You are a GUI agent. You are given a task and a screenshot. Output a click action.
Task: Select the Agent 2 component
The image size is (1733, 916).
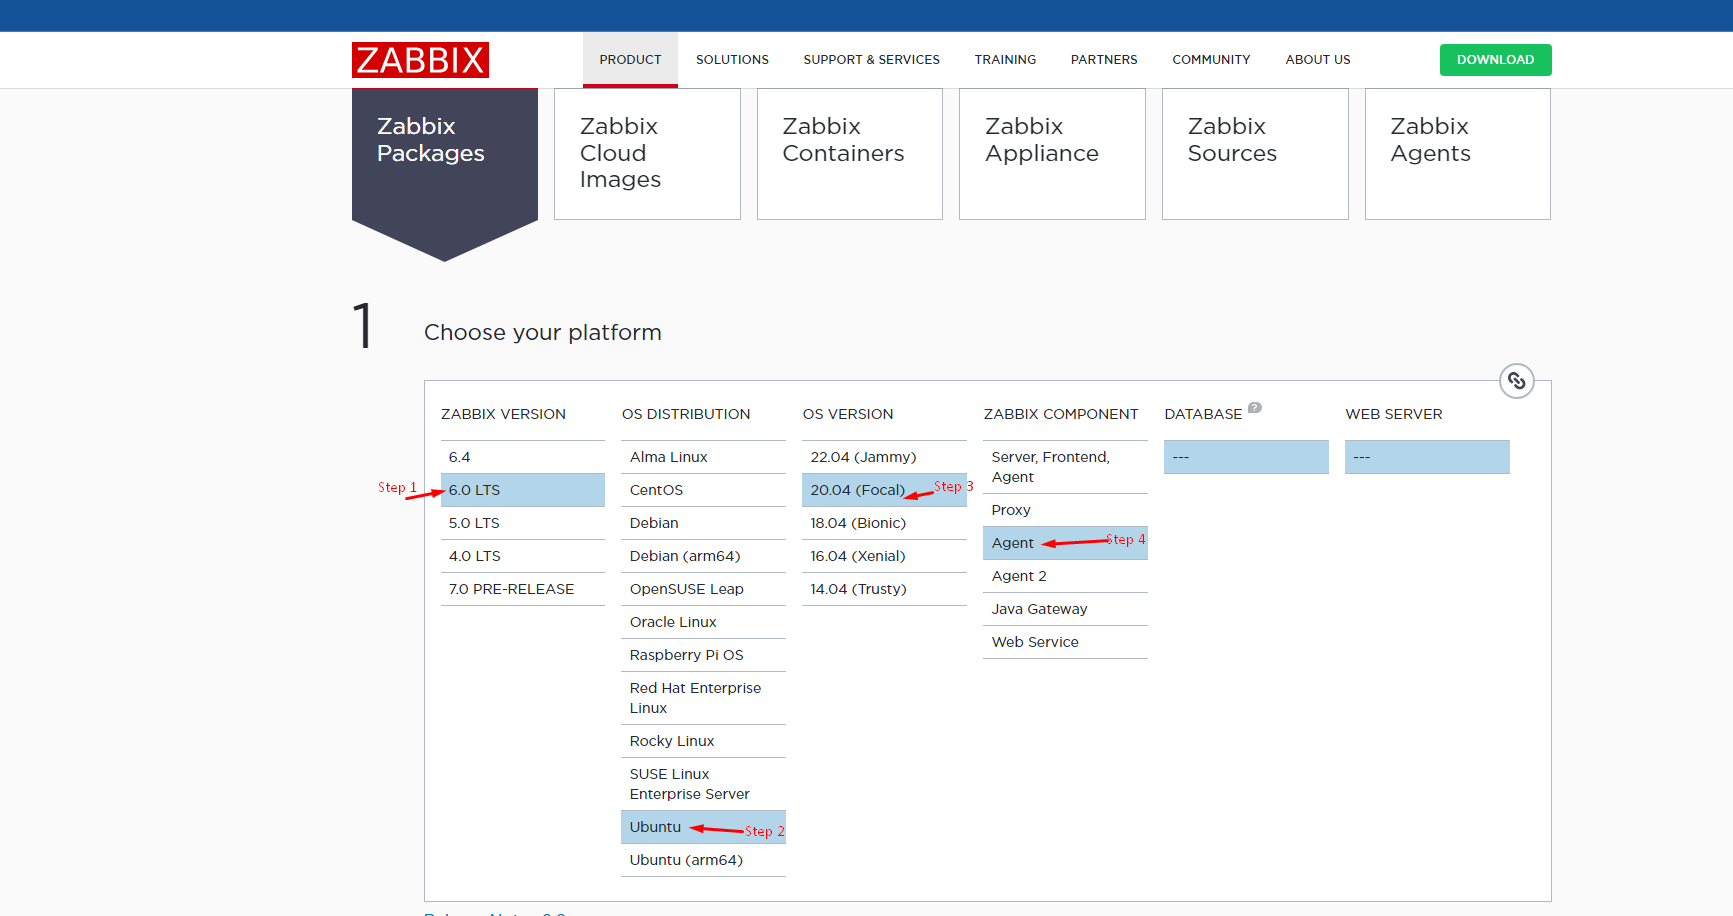point(1065,576)
